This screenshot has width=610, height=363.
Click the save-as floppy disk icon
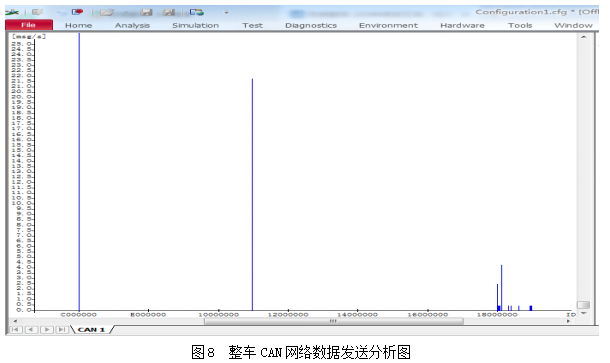(x=169, y=12)
